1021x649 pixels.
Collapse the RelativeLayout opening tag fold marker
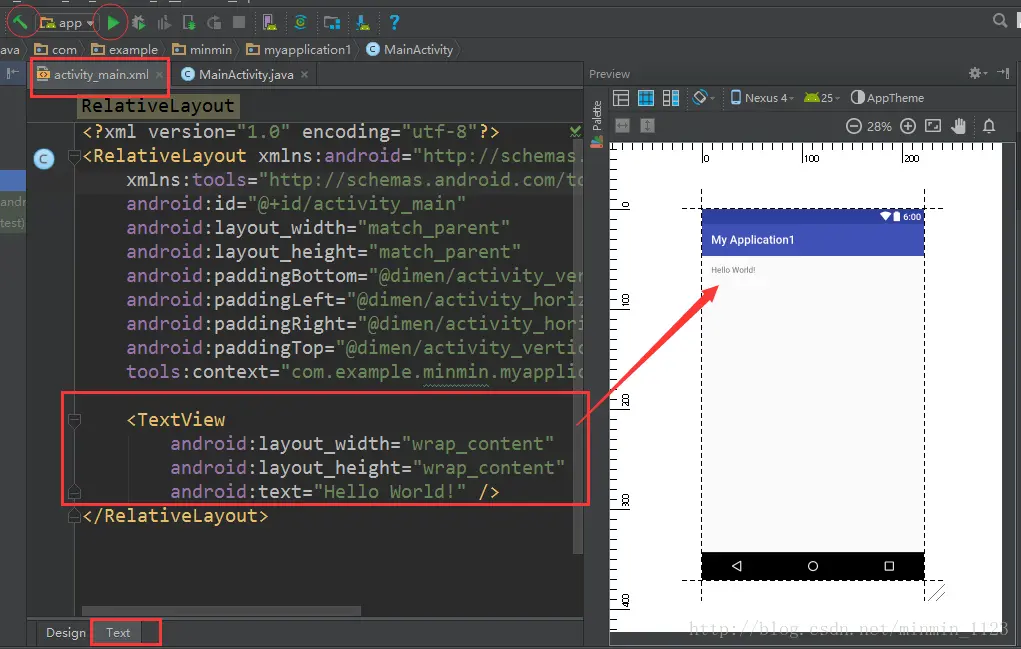click(74, 156)
